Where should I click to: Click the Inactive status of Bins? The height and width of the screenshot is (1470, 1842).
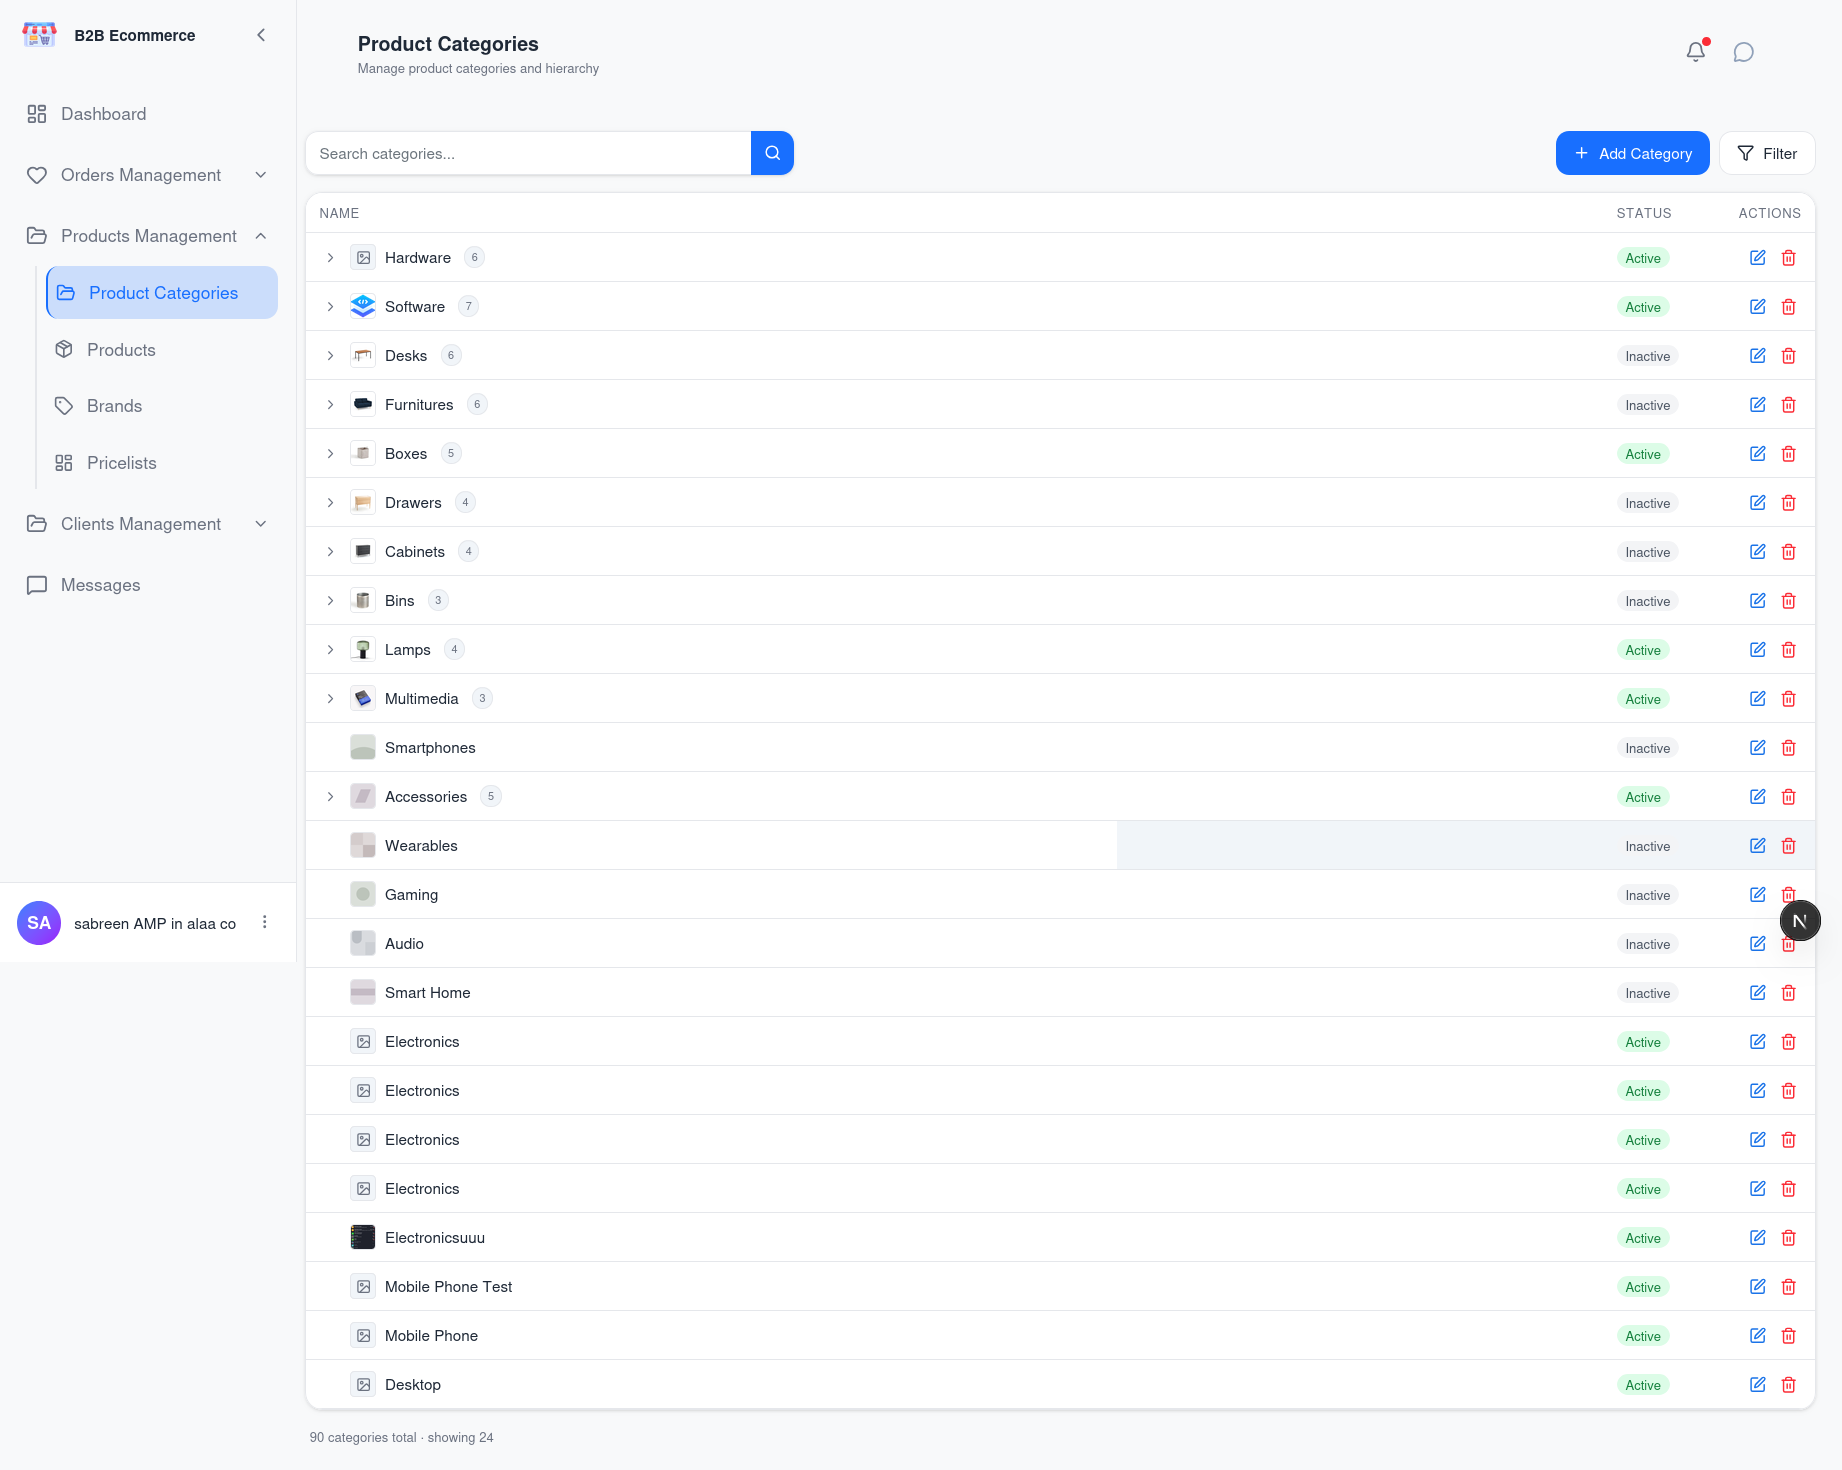(x=1647, y=601)
